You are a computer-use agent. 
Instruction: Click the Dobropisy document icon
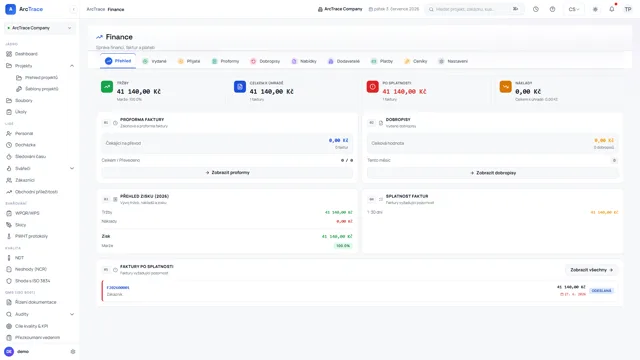point(381,122)
